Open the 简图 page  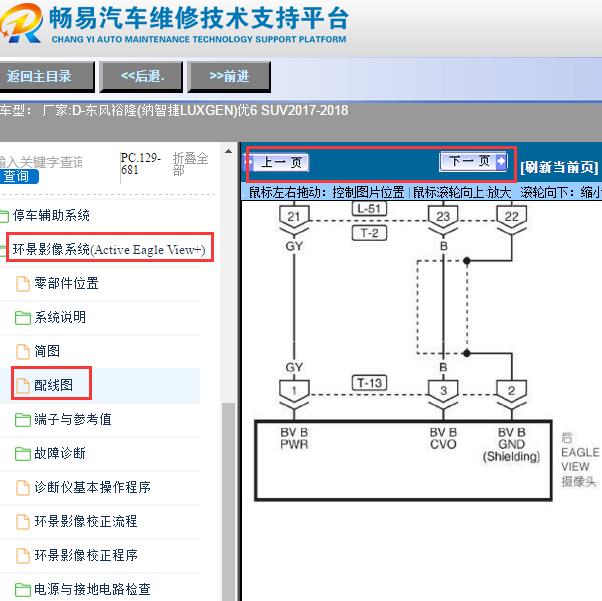click(x=47, y=351)
